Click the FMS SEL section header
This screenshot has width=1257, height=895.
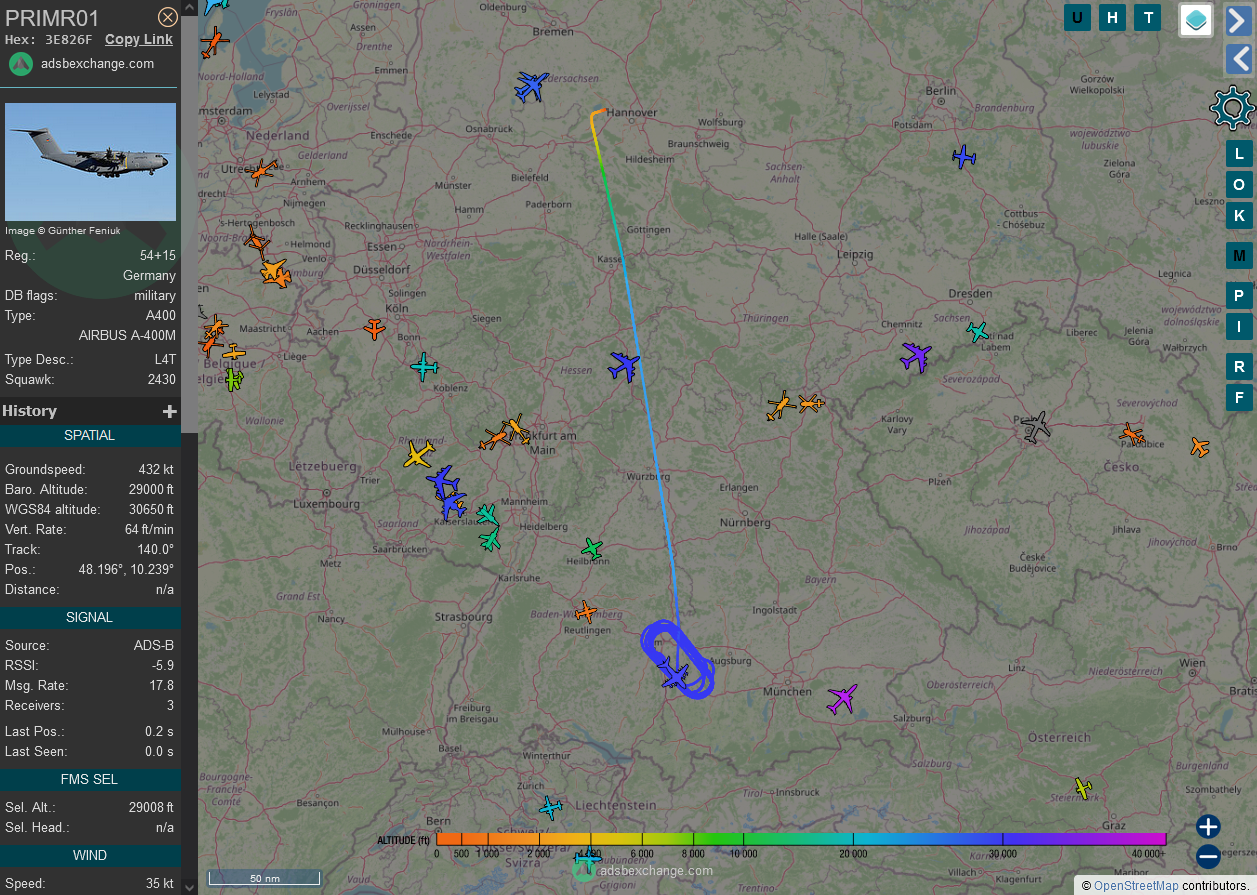tap(90, 780)
